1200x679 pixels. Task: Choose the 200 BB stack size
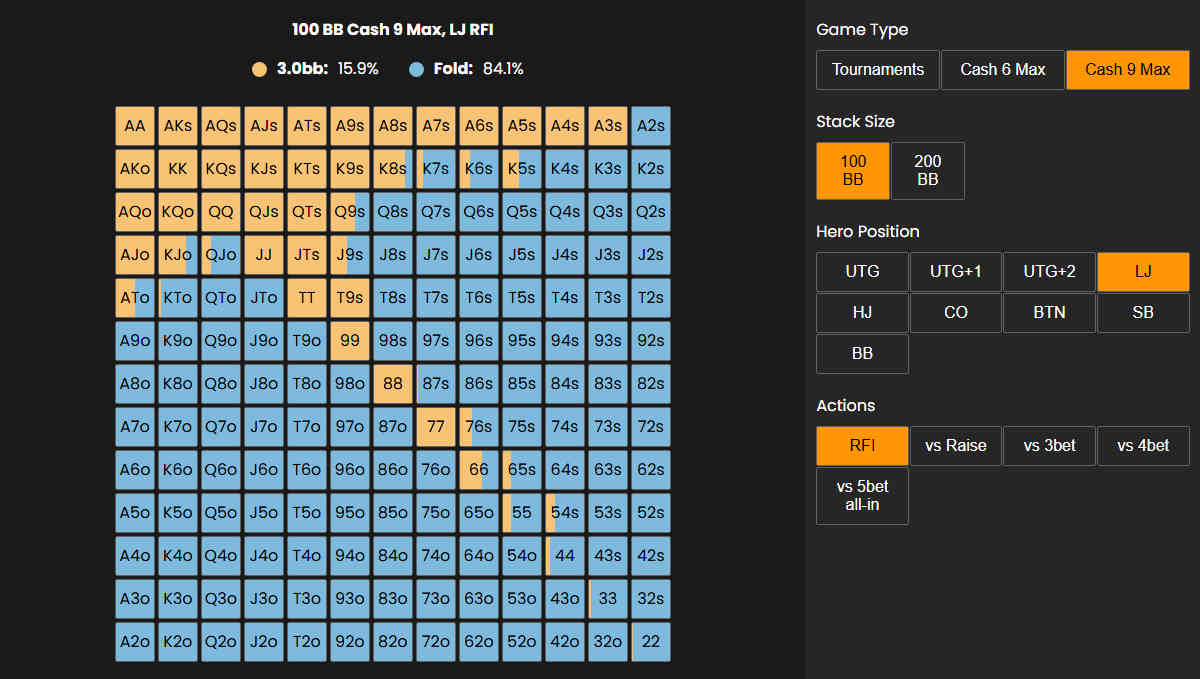coord(927,170)
